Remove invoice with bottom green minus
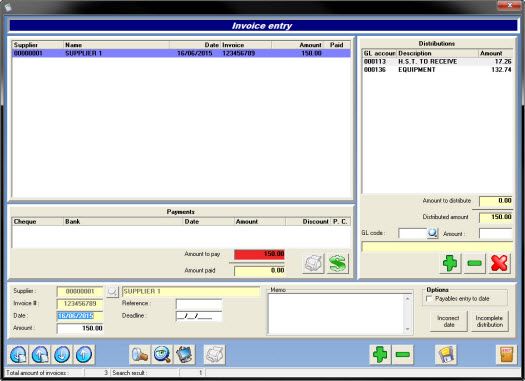Image resolution: width=525 pixels, height=381 pixels. coord(402,355)
